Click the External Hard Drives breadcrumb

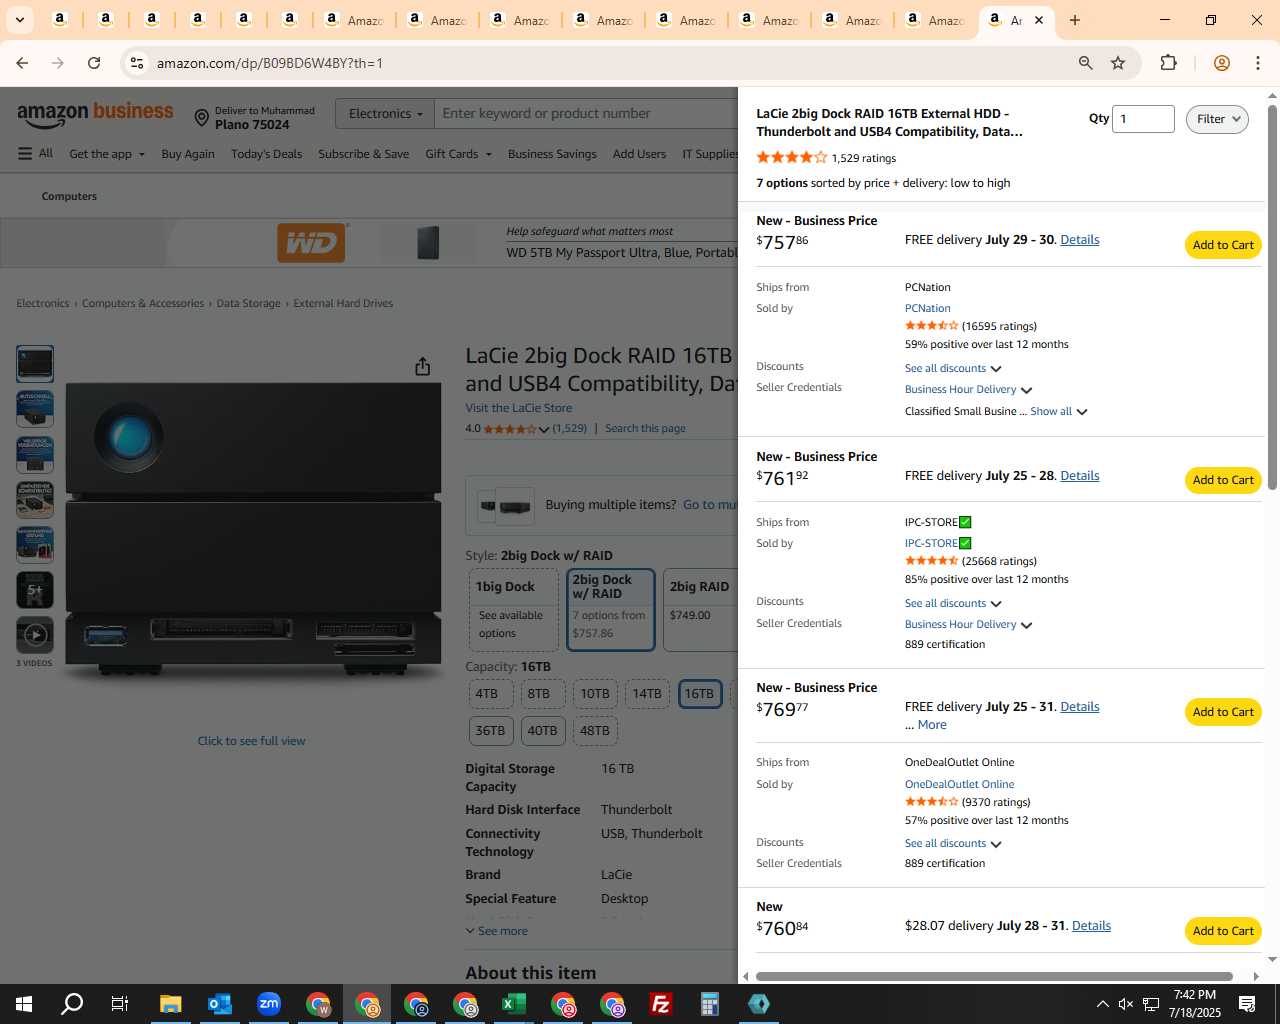343,303
